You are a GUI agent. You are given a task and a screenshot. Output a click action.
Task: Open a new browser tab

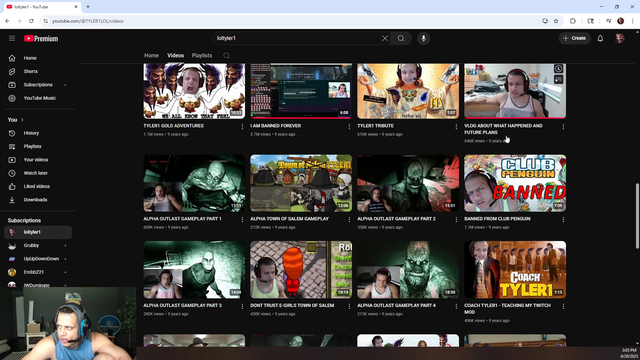point(88,7)
